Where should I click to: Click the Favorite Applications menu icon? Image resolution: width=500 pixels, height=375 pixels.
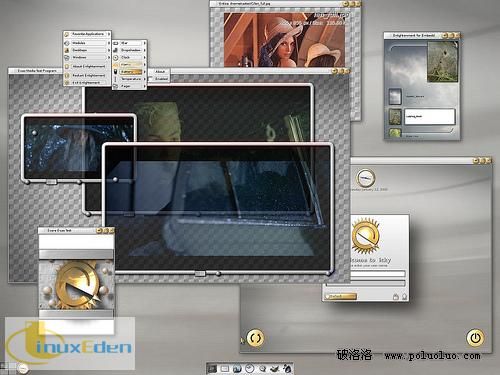point(67,34)
